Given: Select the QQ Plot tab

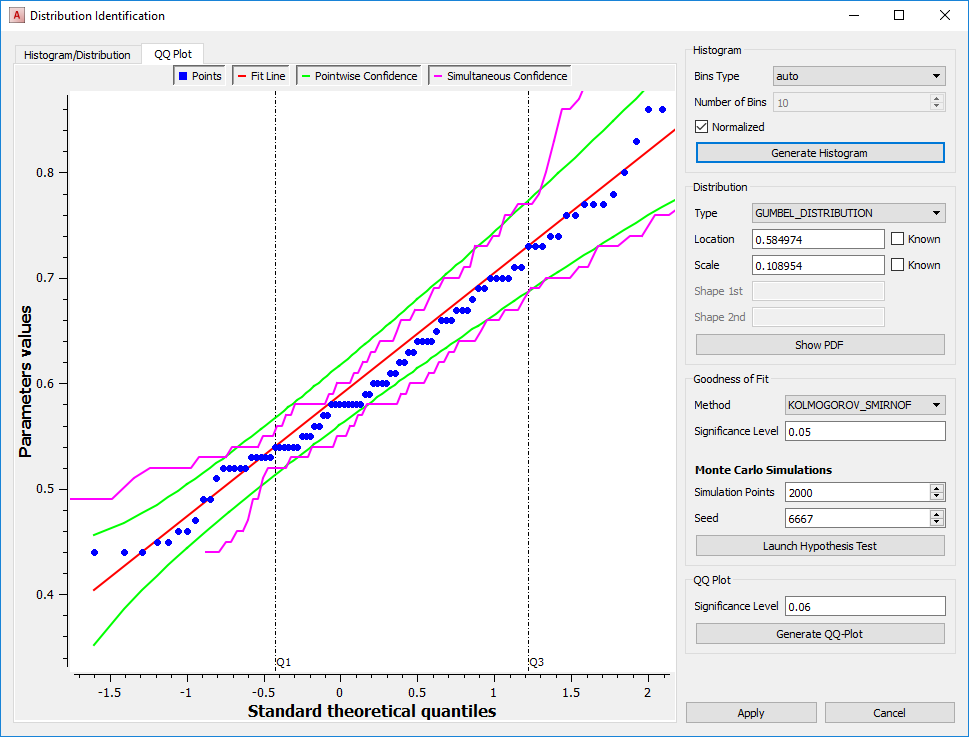Looking at the screenshot, I should point(172,54).
